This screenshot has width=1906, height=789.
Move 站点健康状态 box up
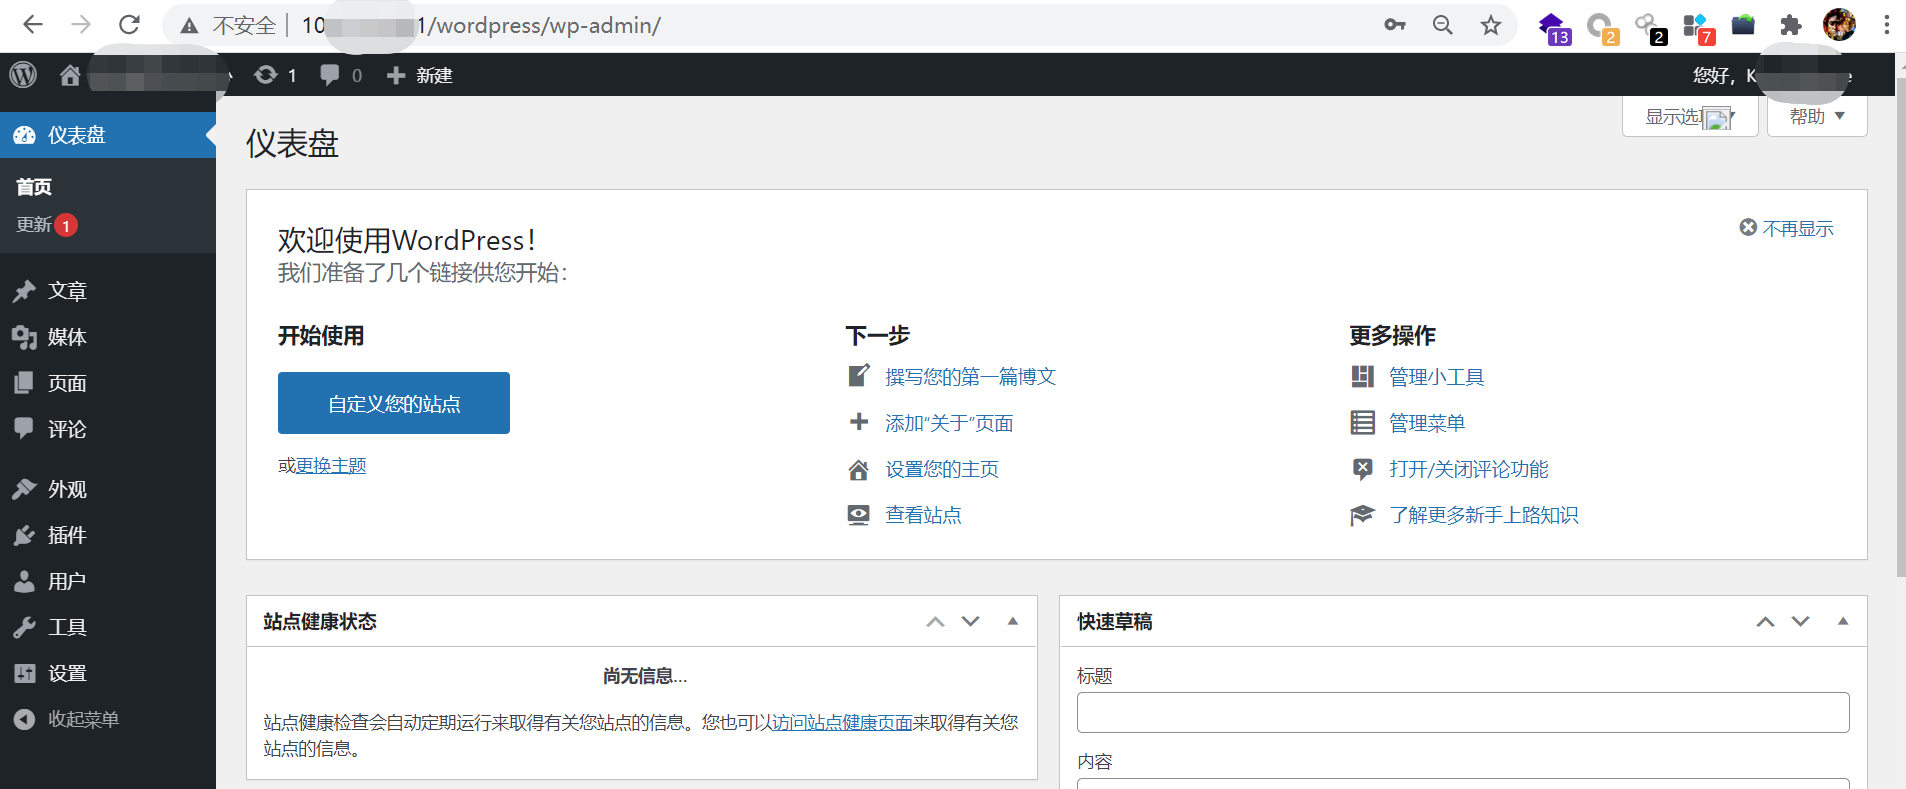pos(935,621)
